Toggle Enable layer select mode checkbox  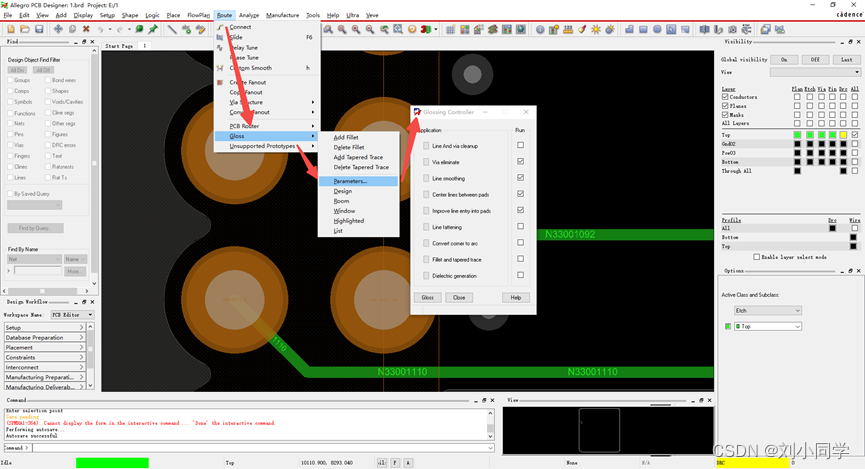click(757, 257)
